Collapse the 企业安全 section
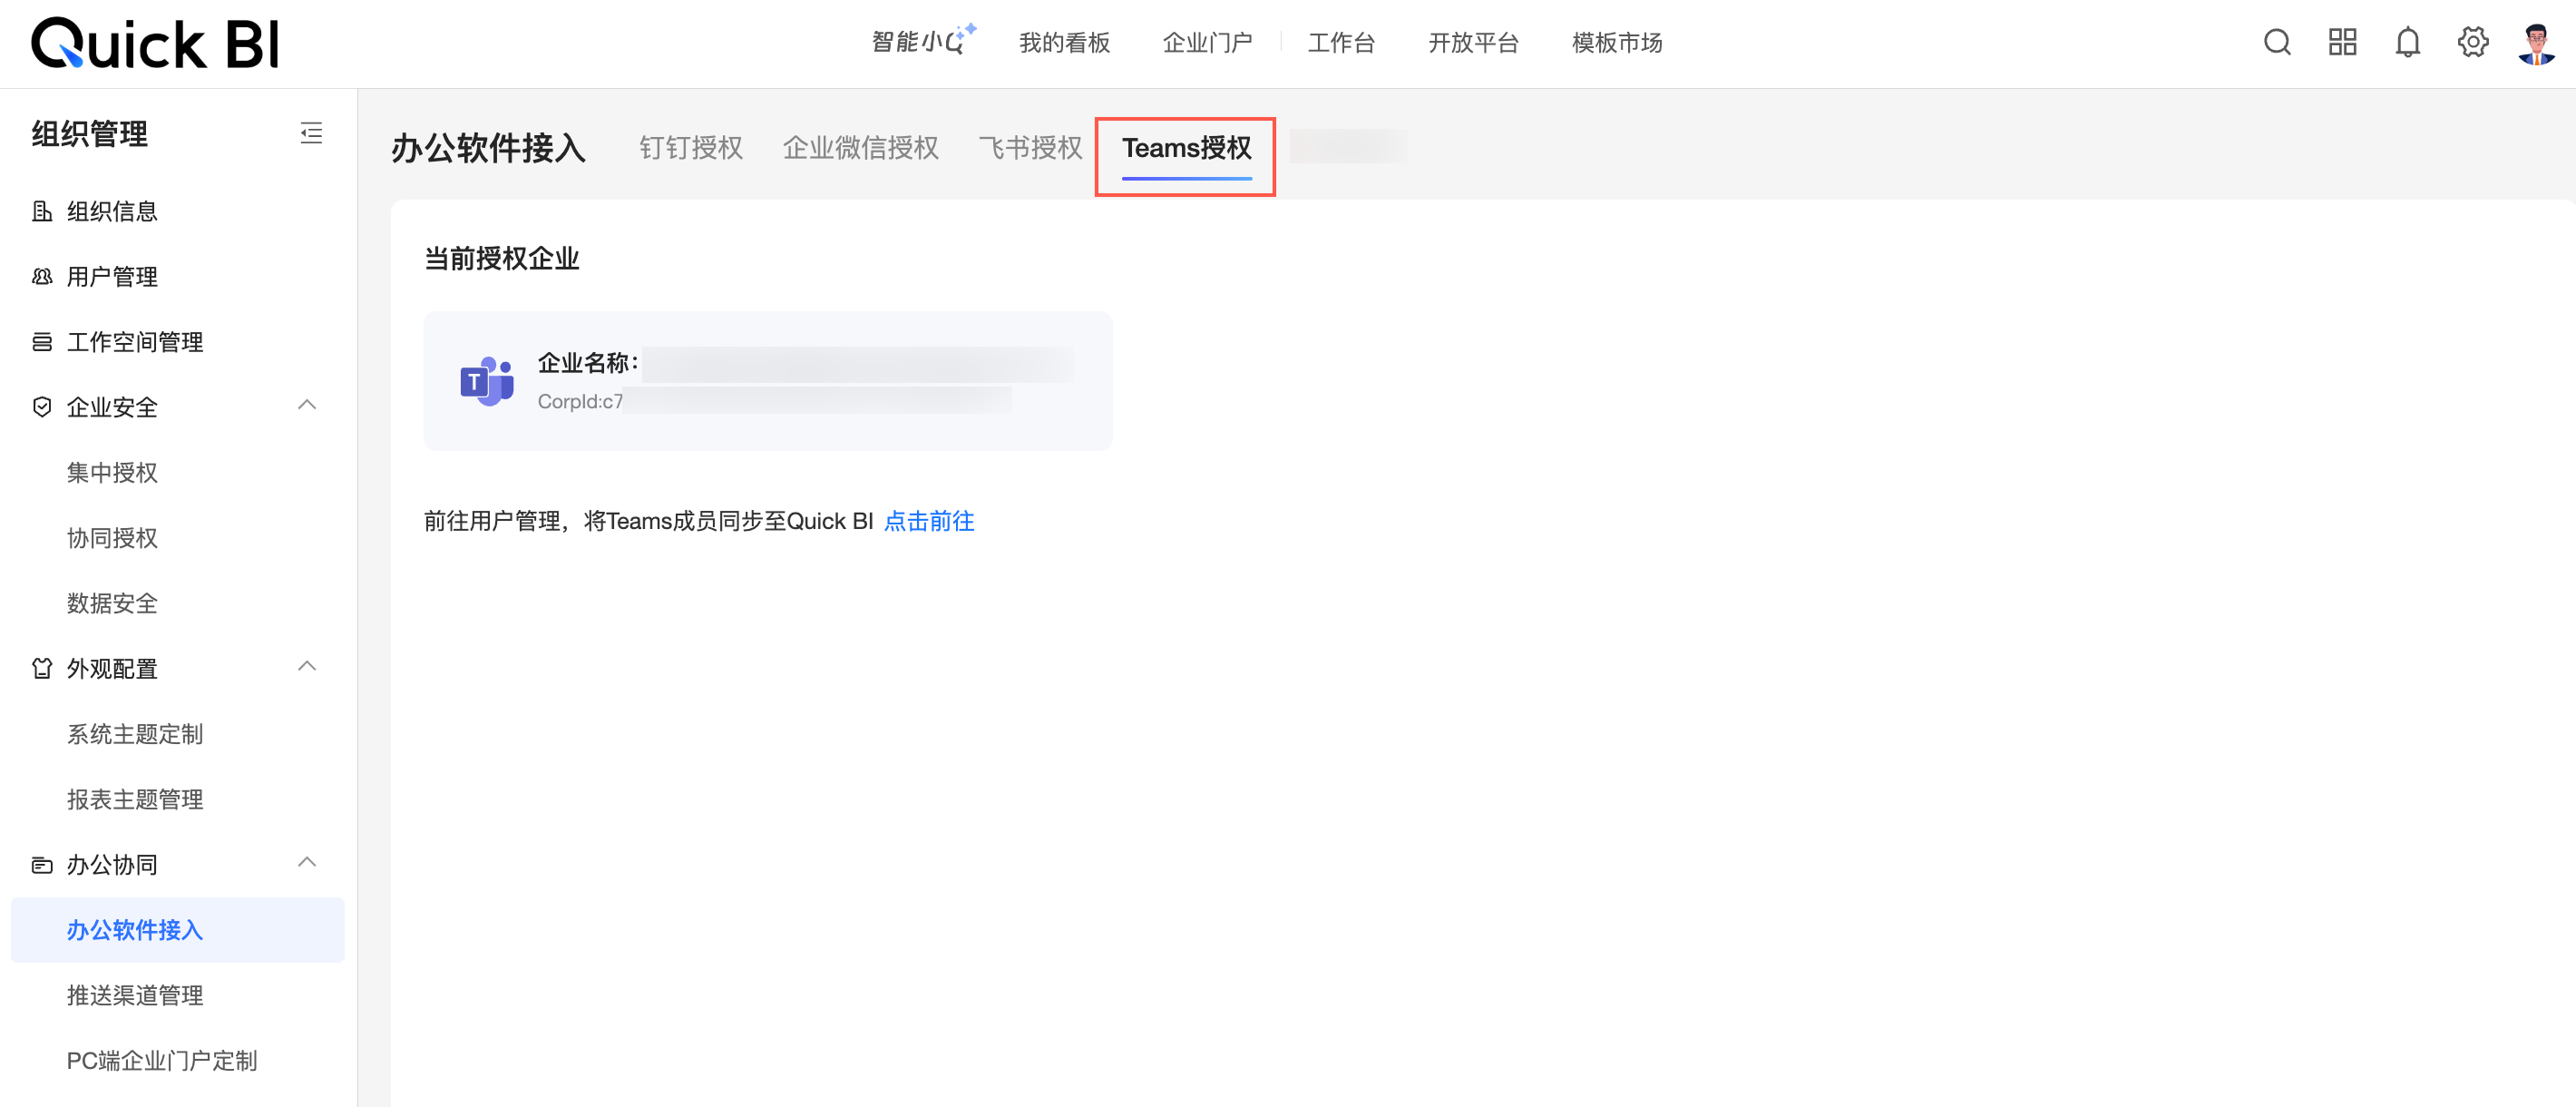This screenshot has width=2576, height=1107. 307,406
